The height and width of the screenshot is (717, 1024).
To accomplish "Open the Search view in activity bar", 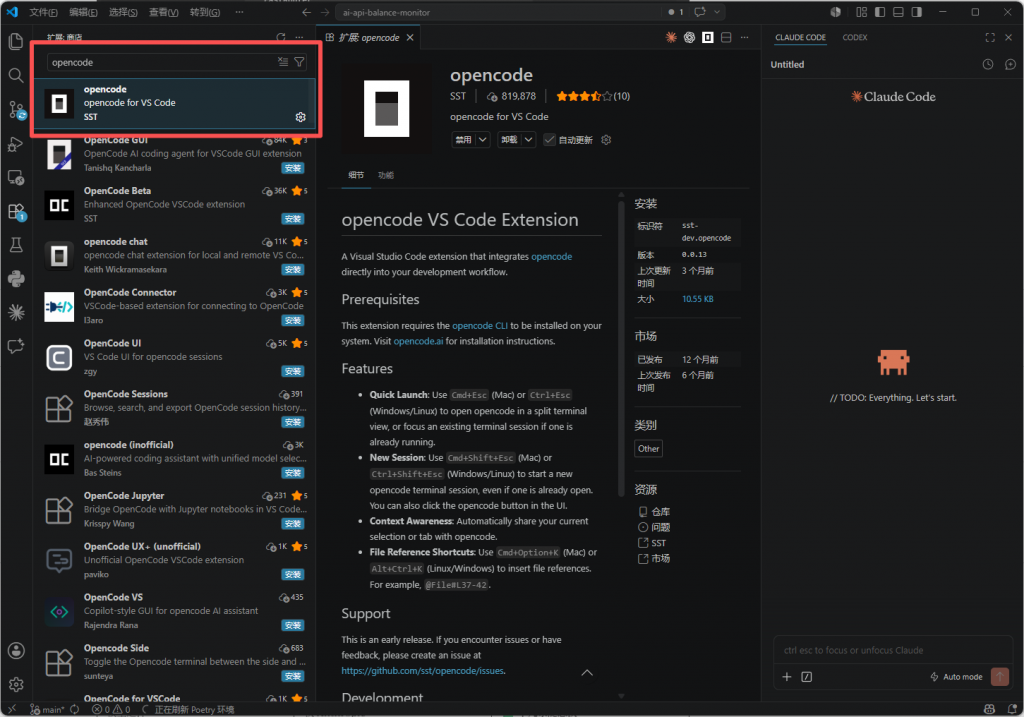I will click(x=16, y=75).
